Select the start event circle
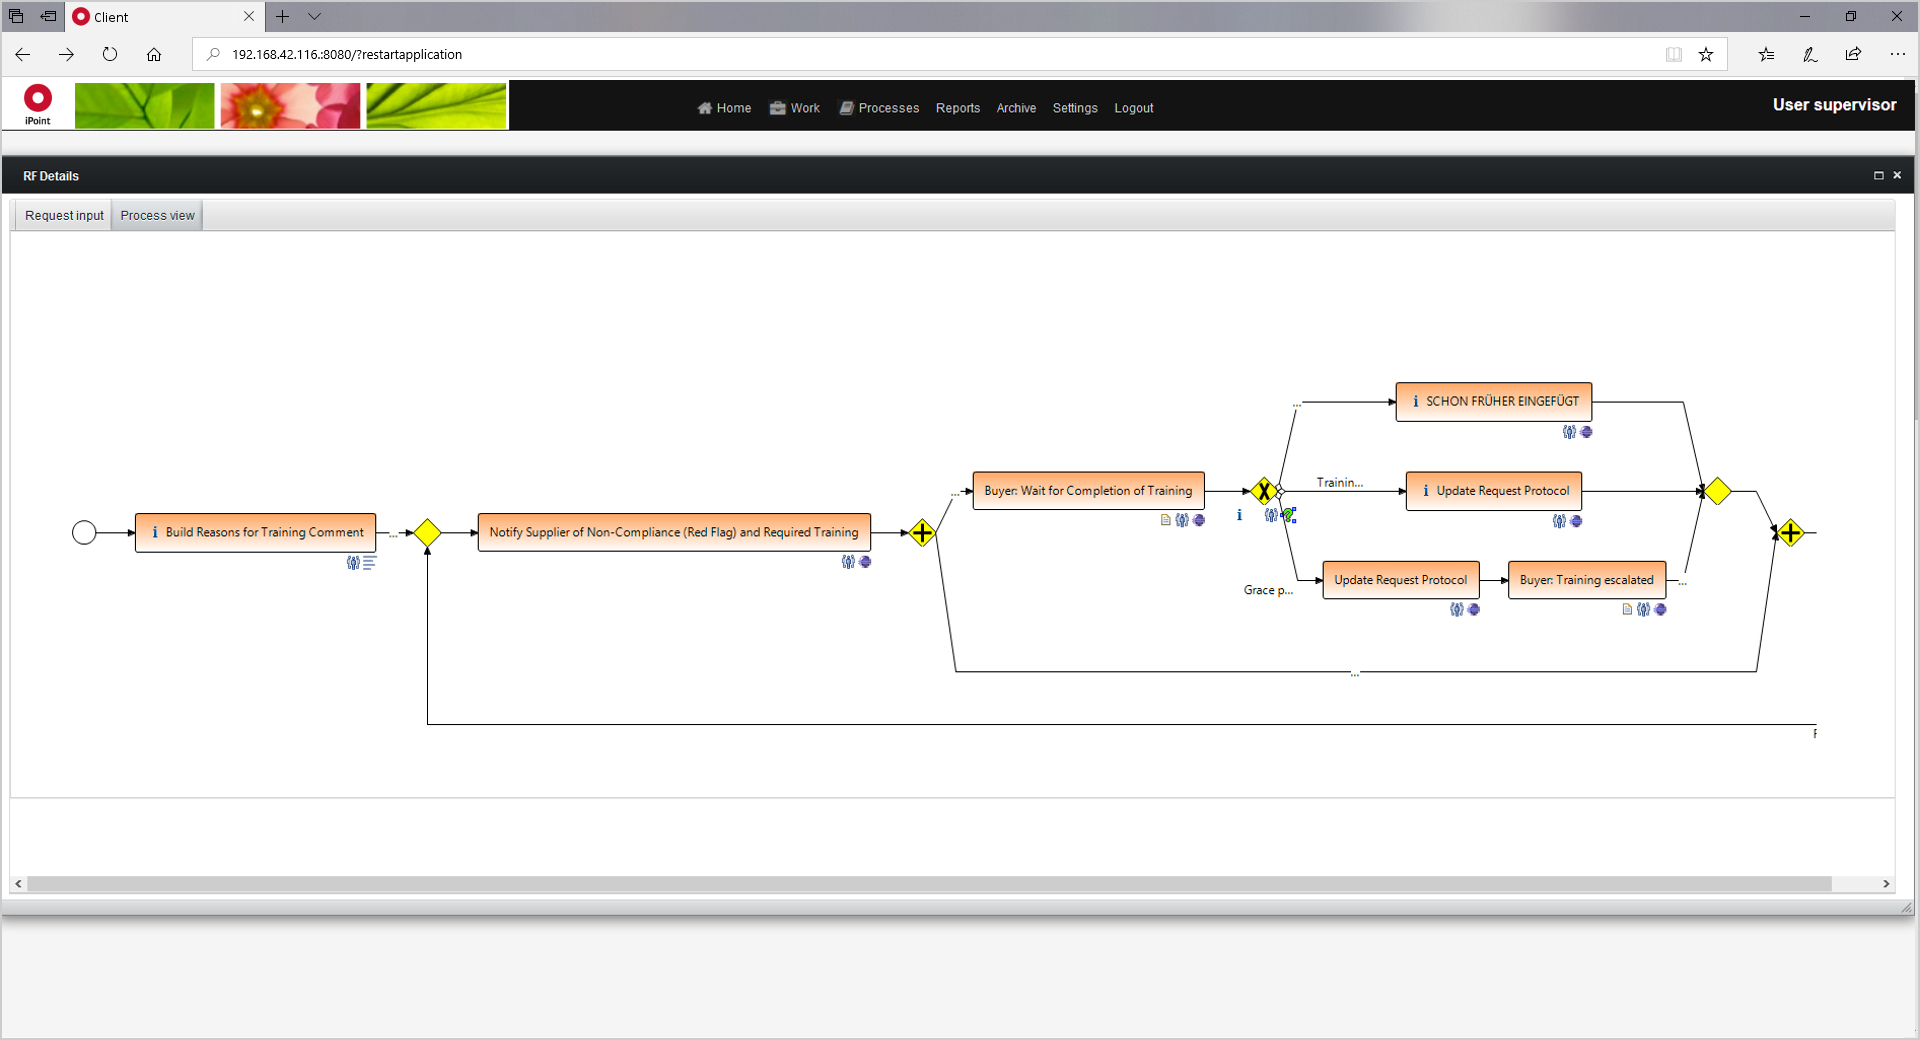This screenshot has width=1920, height=1040. pos(84,533)
